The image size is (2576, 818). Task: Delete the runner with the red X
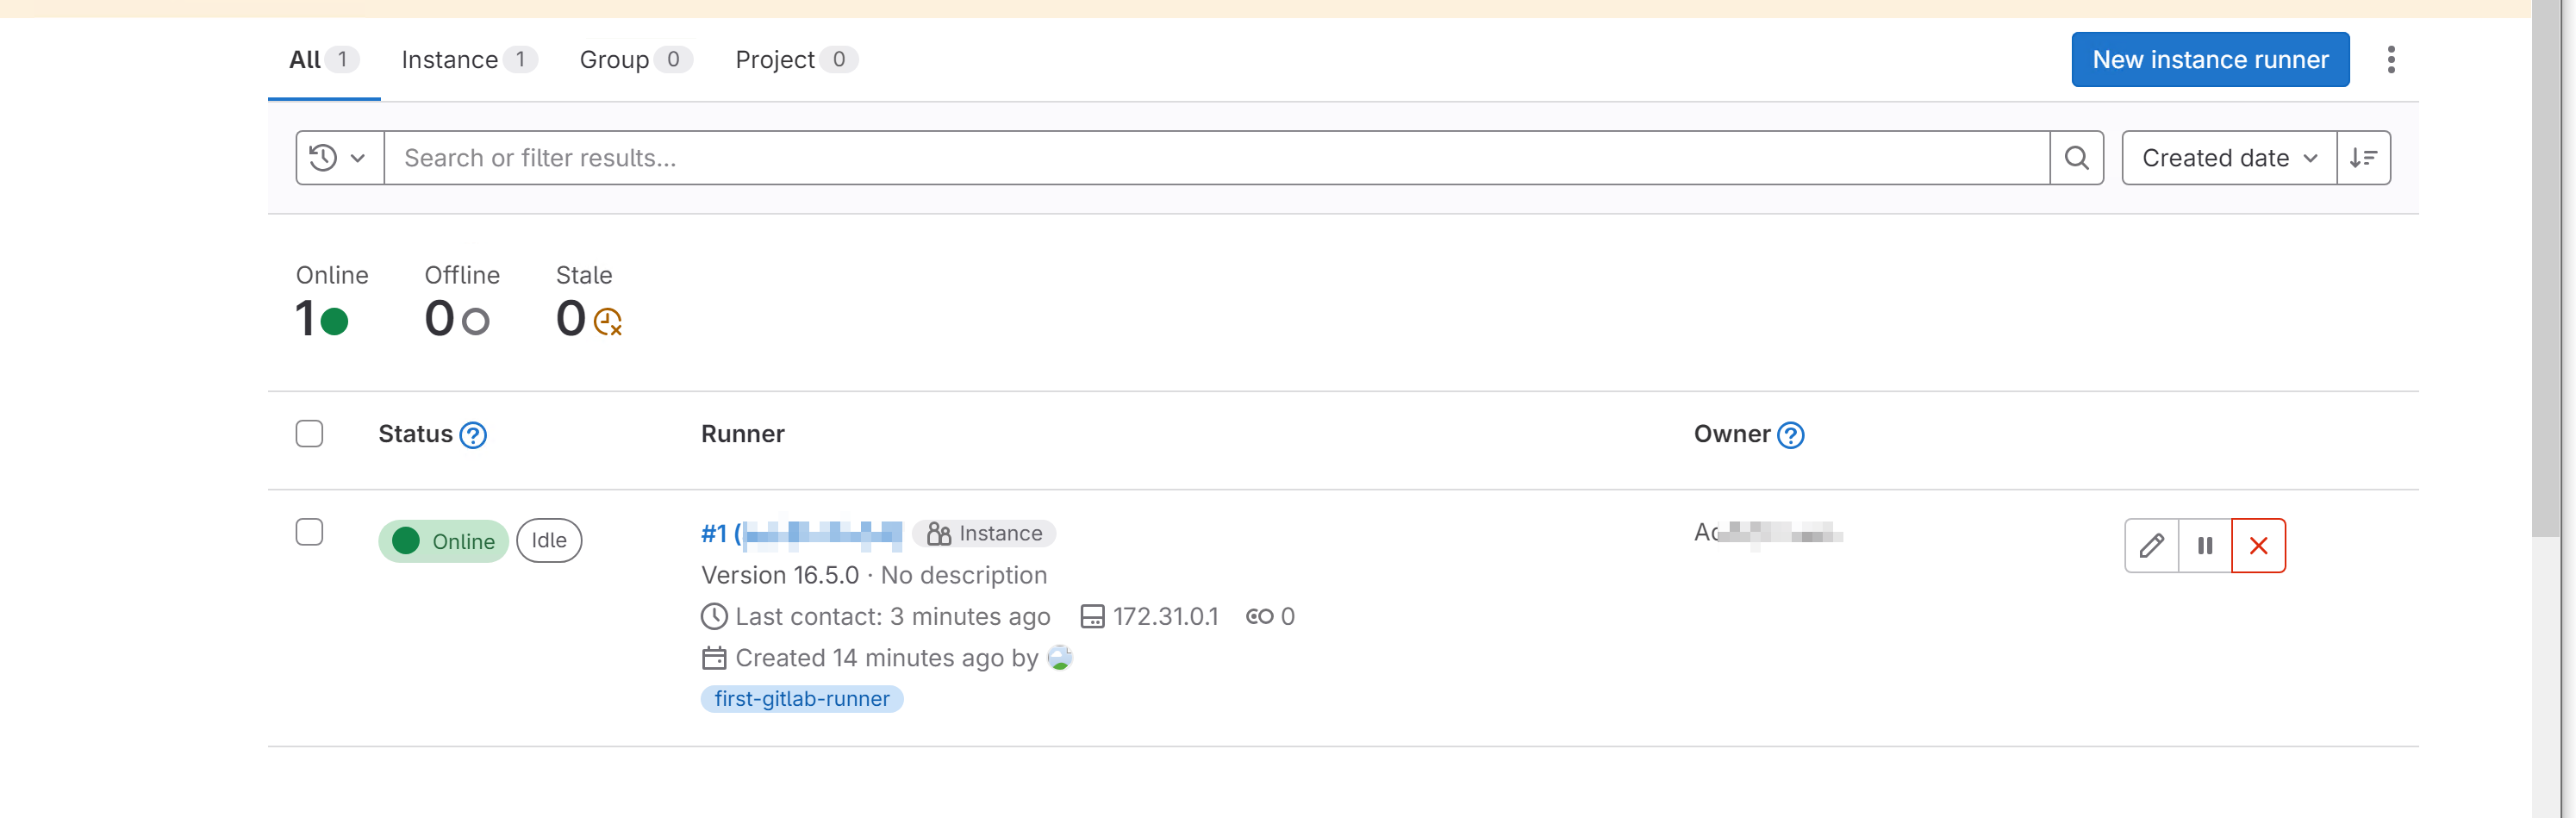click(2257, 545)
